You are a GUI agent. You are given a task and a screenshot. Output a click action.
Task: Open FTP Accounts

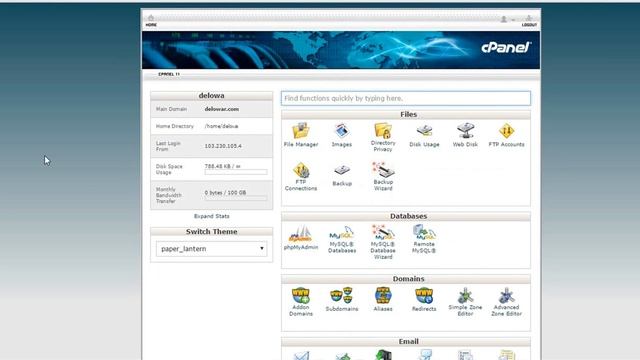506,135
